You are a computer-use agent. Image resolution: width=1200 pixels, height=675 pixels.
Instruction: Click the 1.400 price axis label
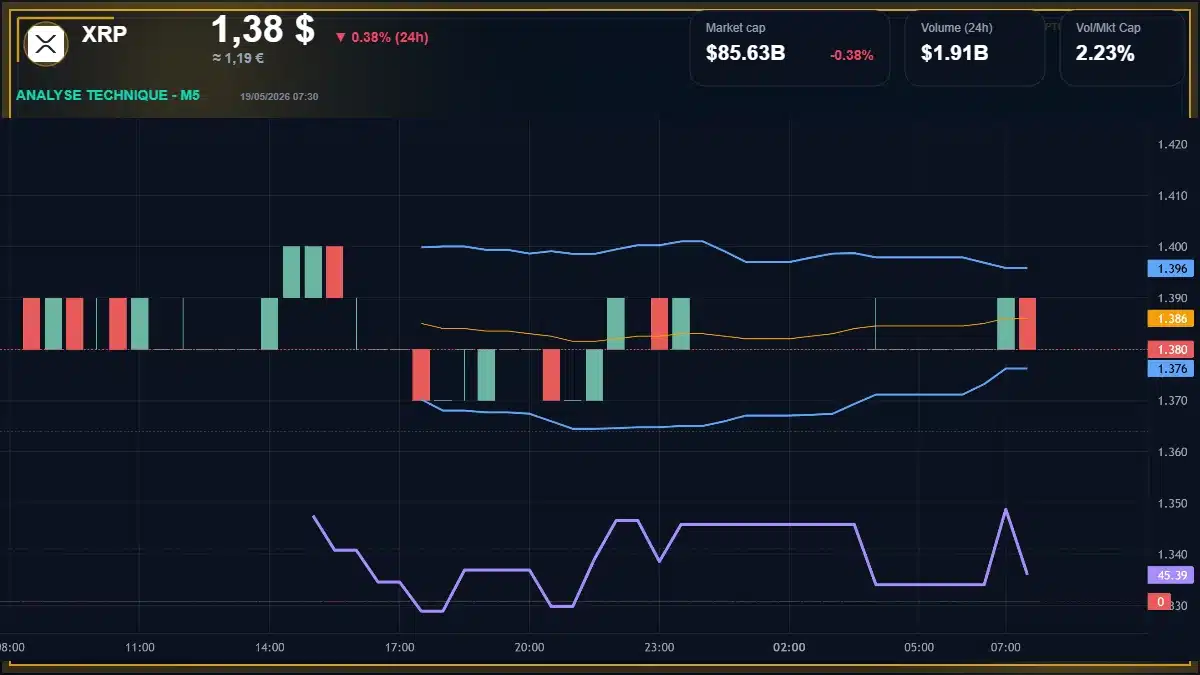1171,247
